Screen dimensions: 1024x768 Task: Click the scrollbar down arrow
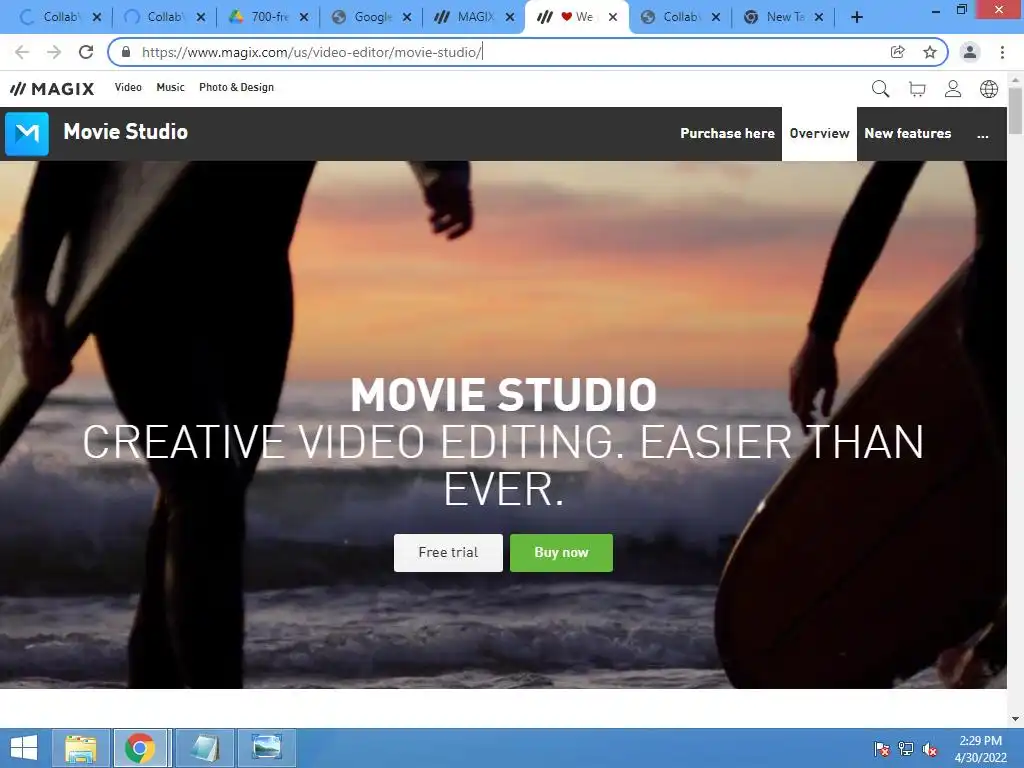click(1015, 719)
